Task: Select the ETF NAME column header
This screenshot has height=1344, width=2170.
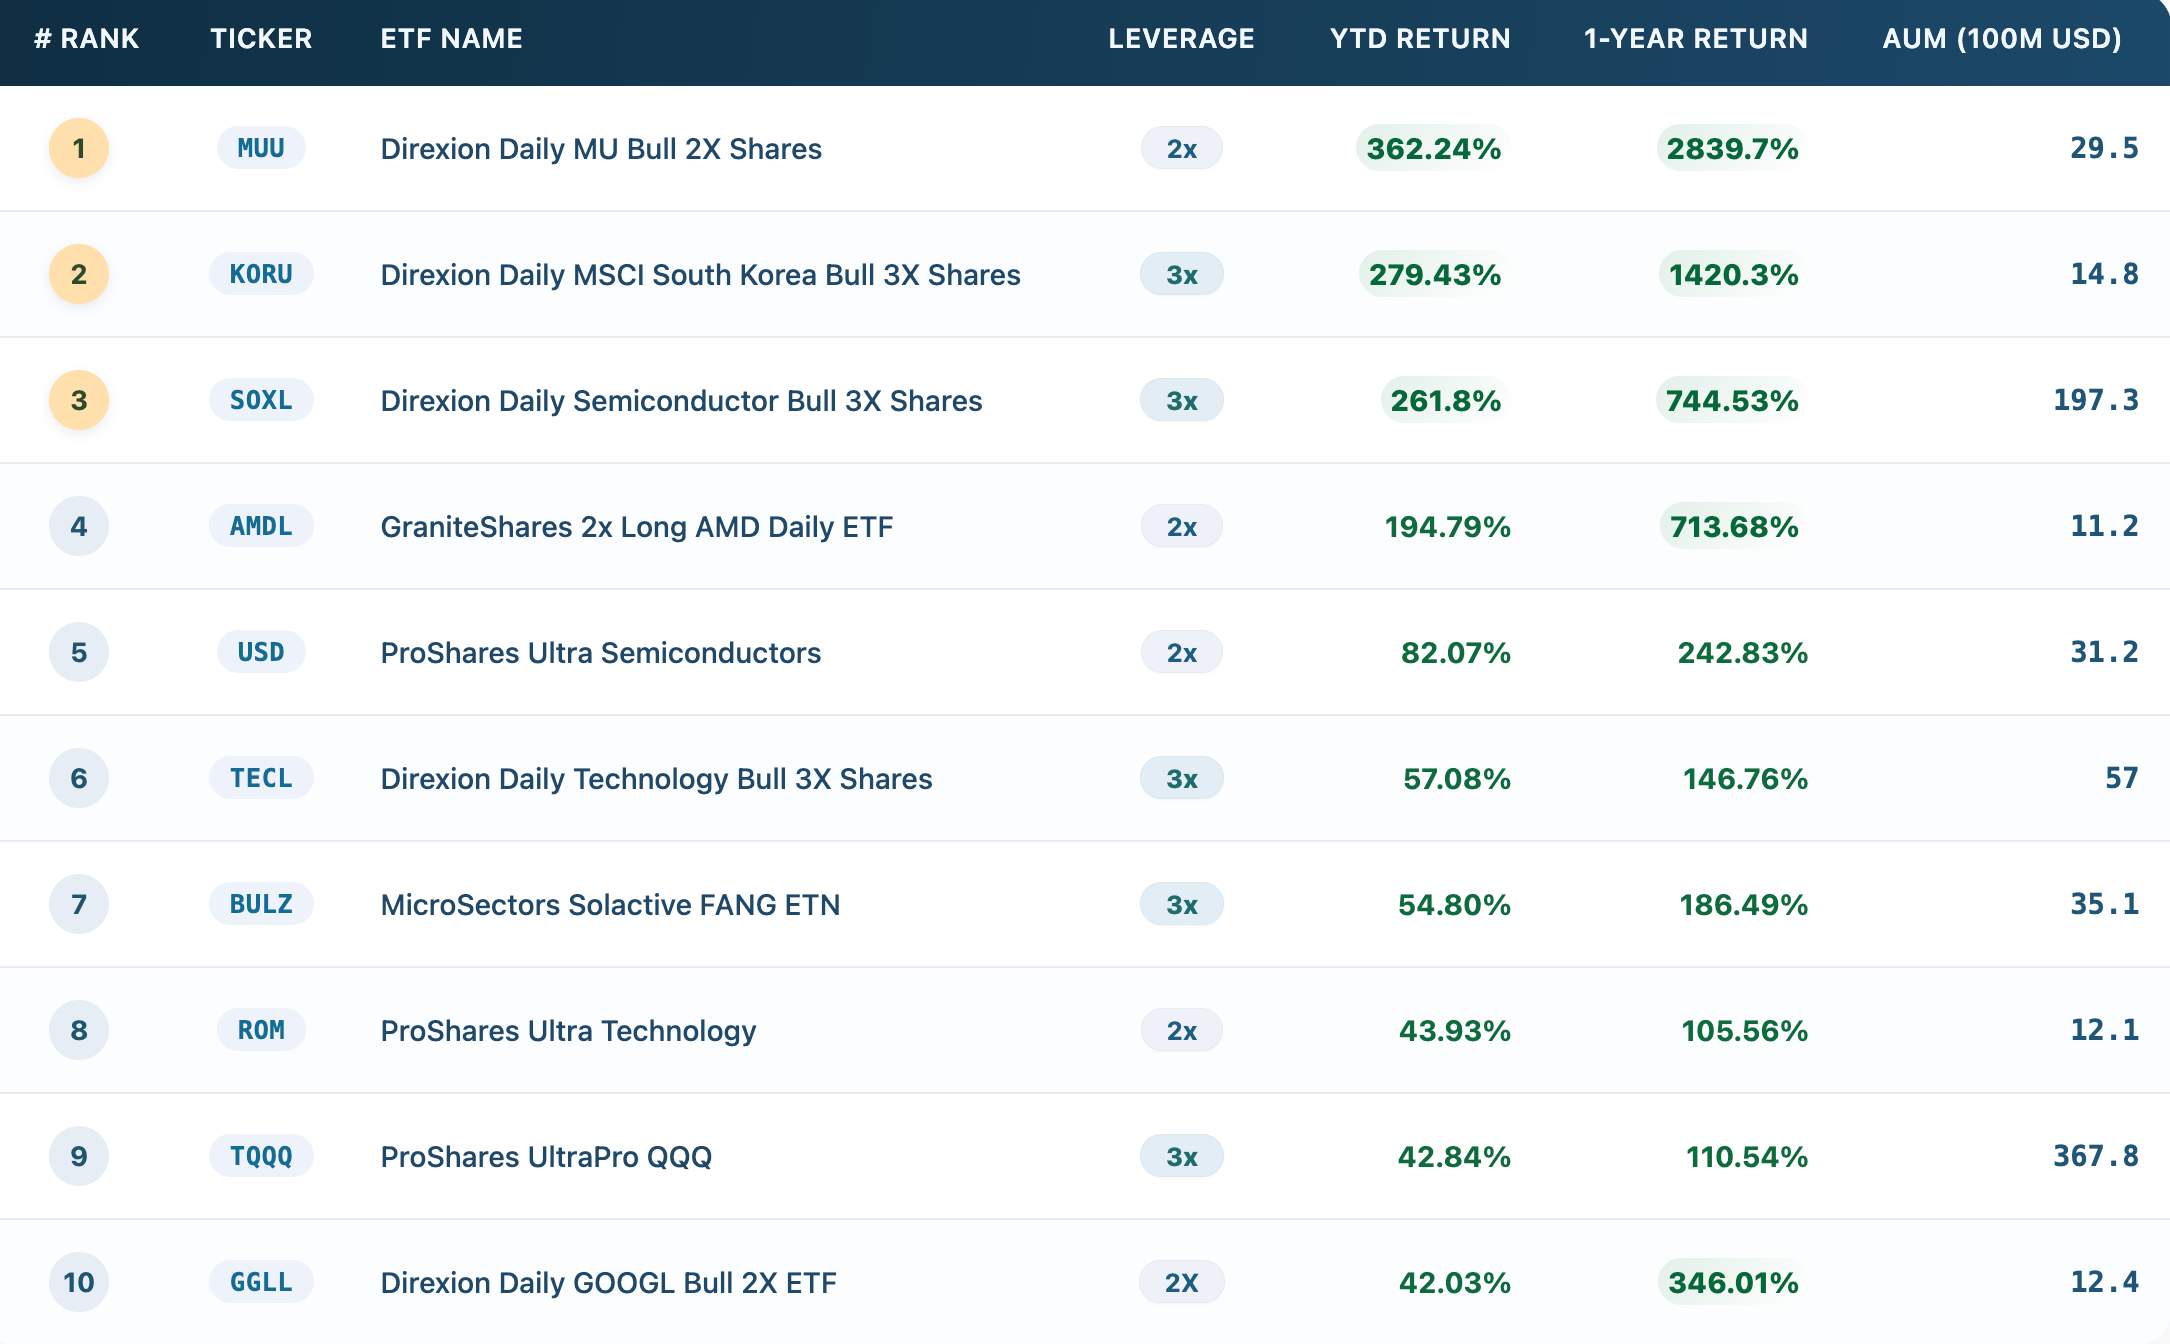Action: pyautogui.click(x=451, y=38)
